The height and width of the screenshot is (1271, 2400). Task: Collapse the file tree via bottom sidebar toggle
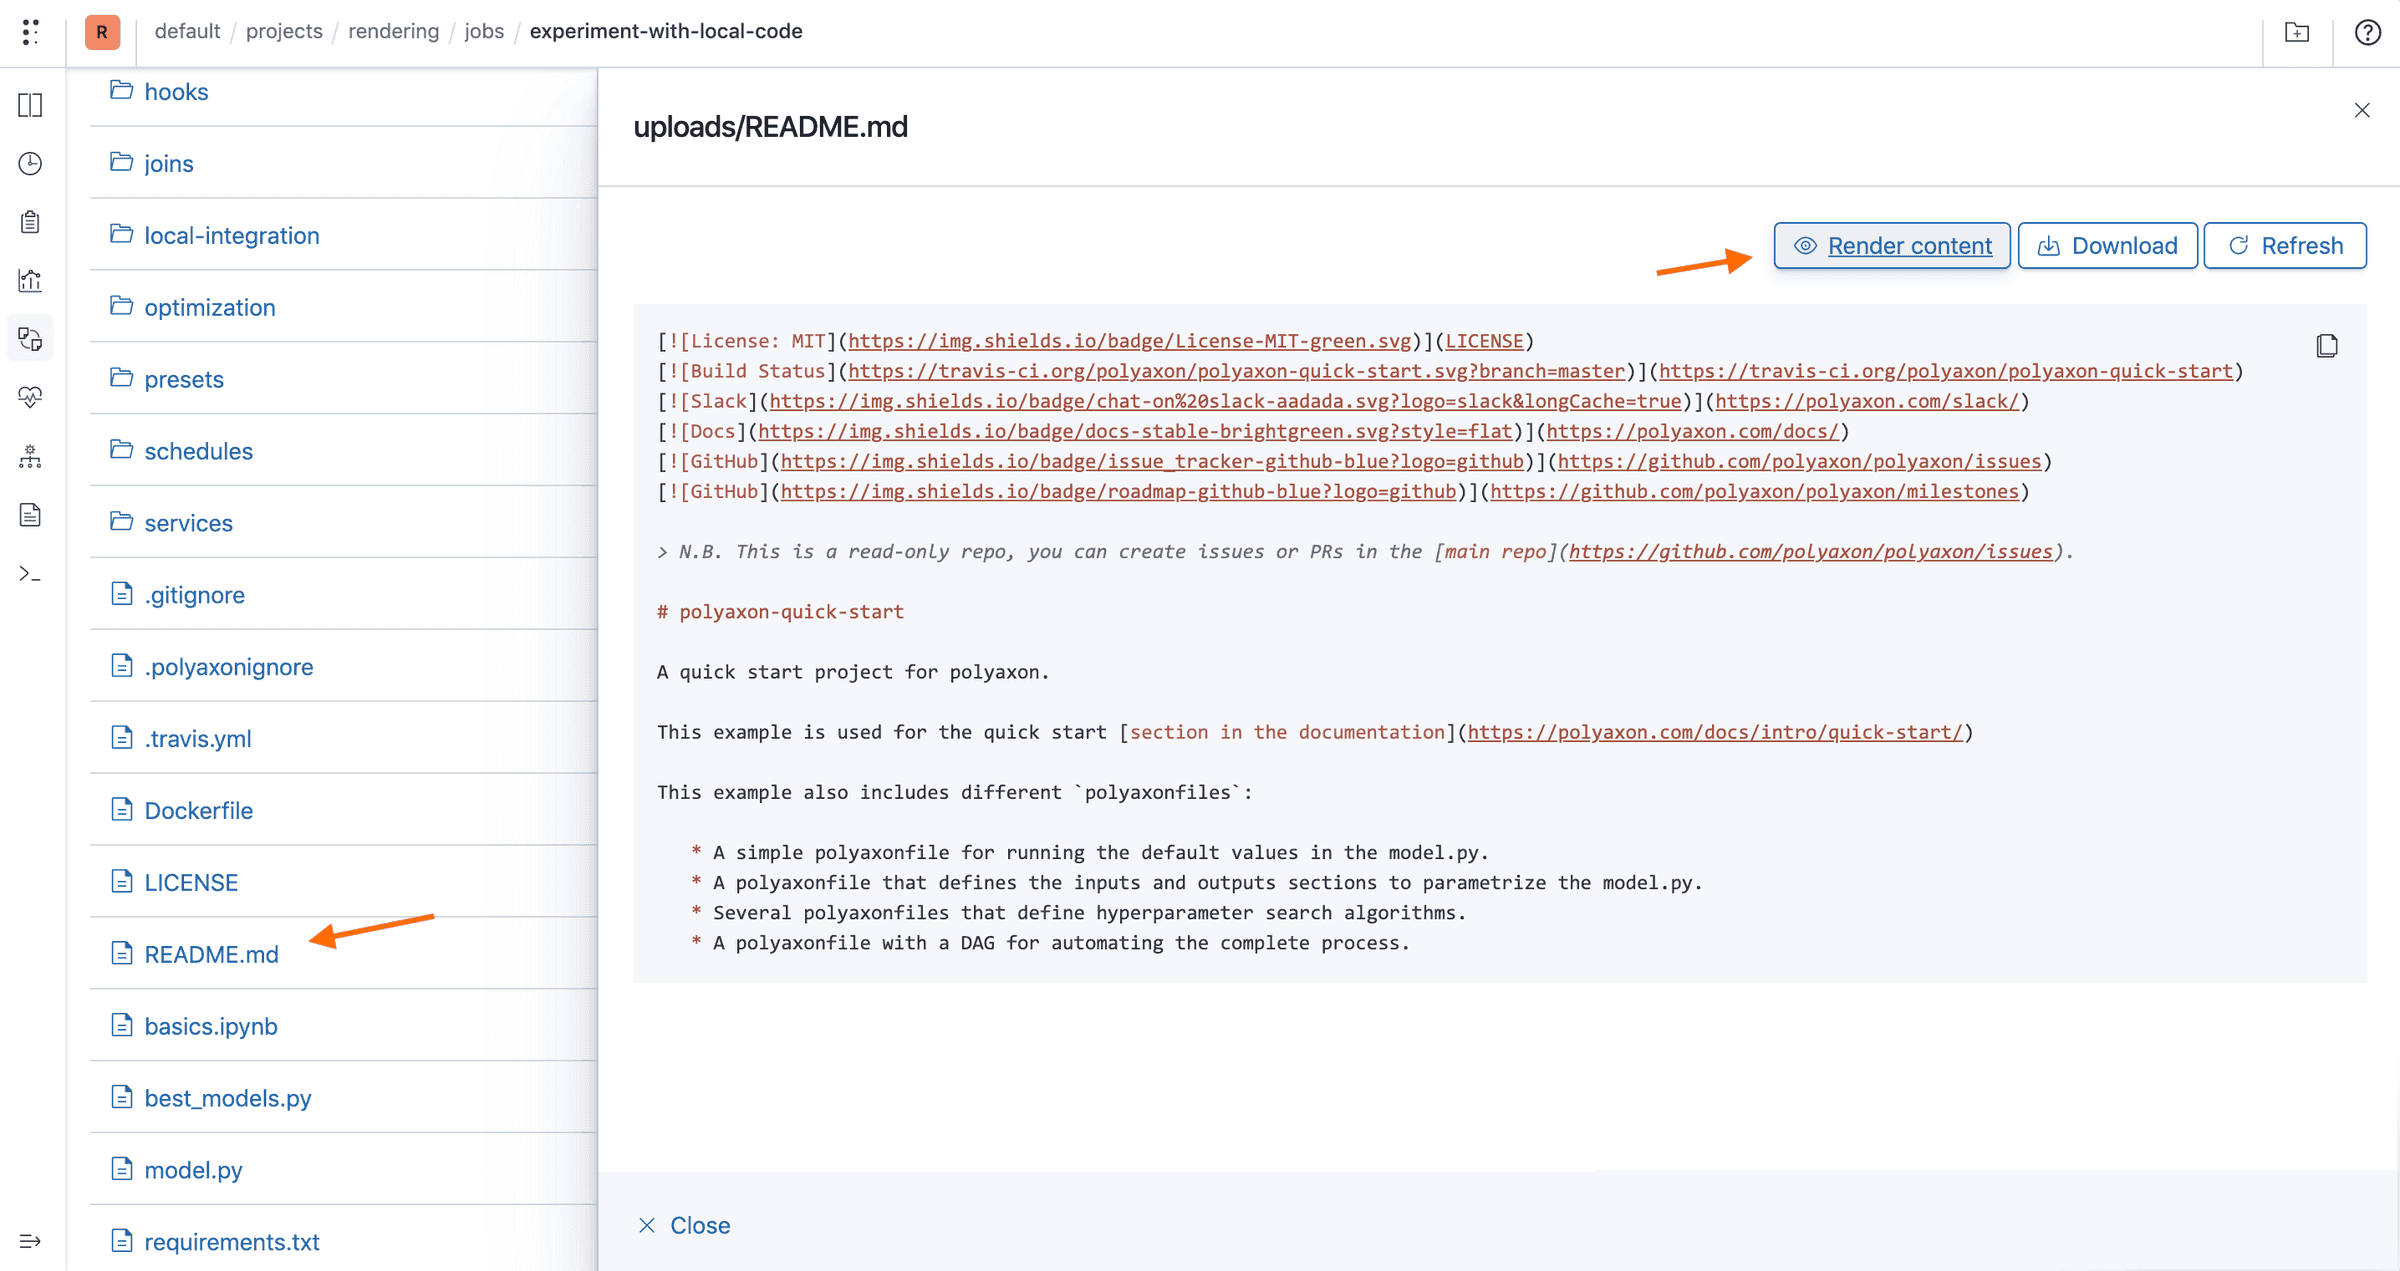click(30, 1242)
